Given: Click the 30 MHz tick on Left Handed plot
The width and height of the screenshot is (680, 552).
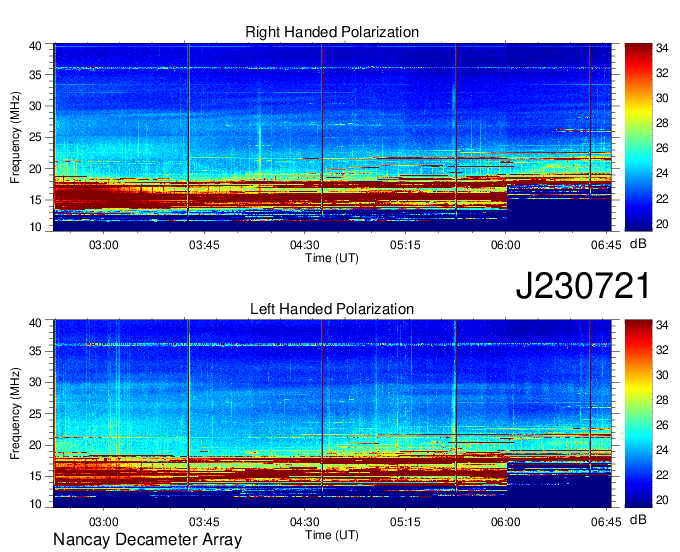Looking at the screenshot, I should [x=35, y=382].
